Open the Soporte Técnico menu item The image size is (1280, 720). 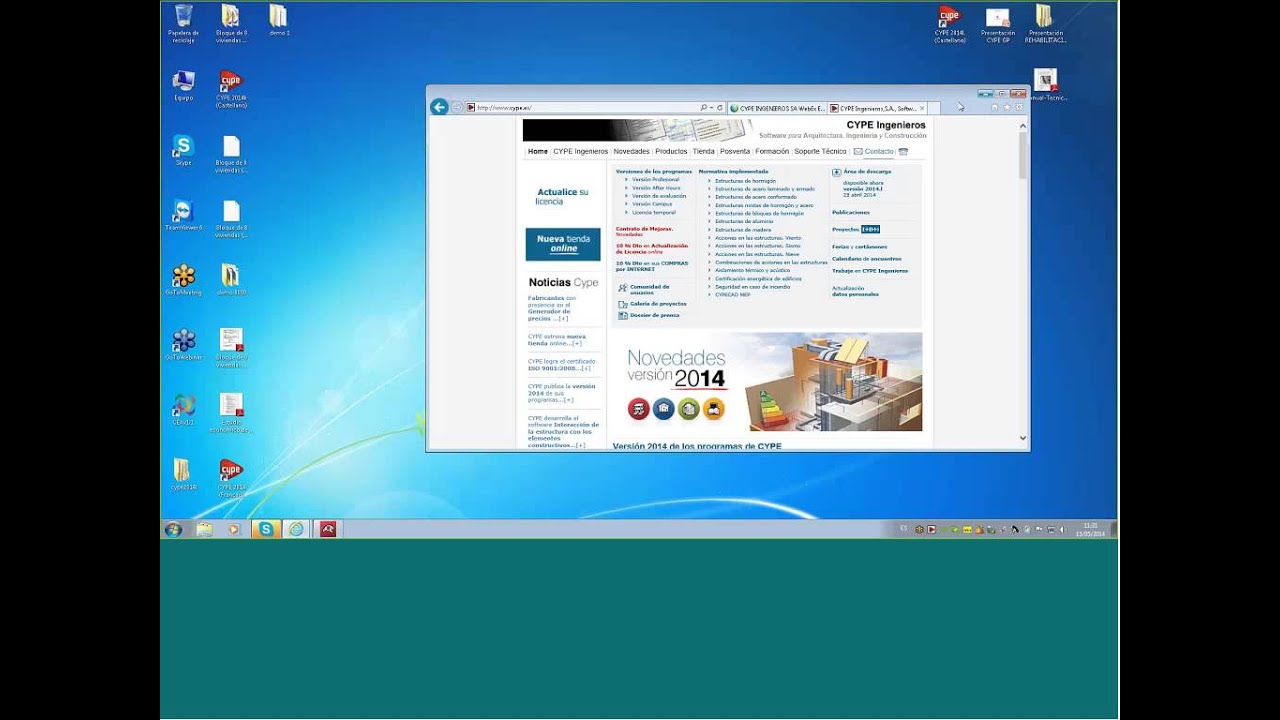tap(820, 152)
